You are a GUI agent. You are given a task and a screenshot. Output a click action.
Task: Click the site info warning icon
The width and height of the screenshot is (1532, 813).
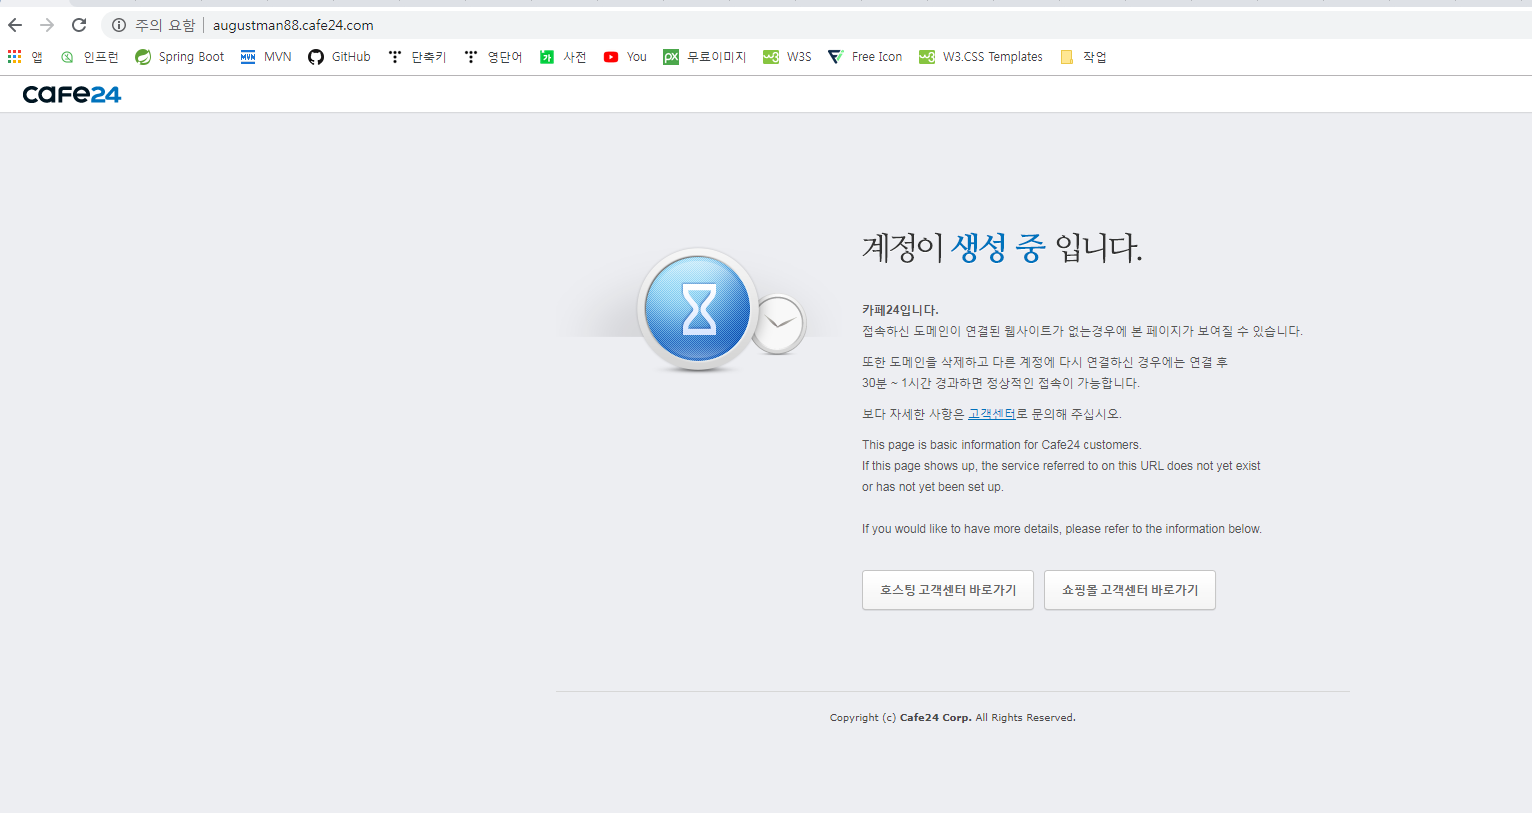pos(119,25)
